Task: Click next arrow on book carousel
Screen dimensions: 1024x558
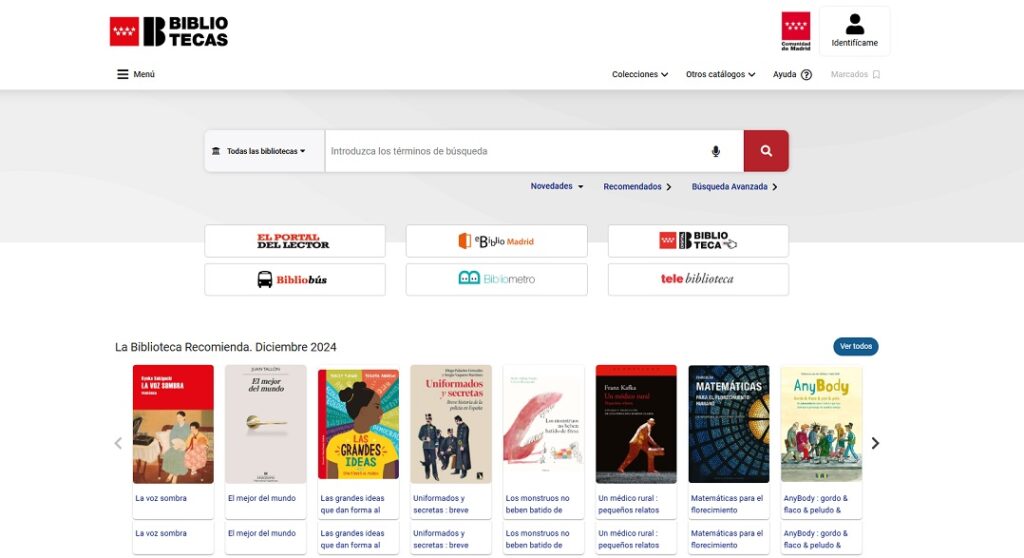Action: [875, 443]
